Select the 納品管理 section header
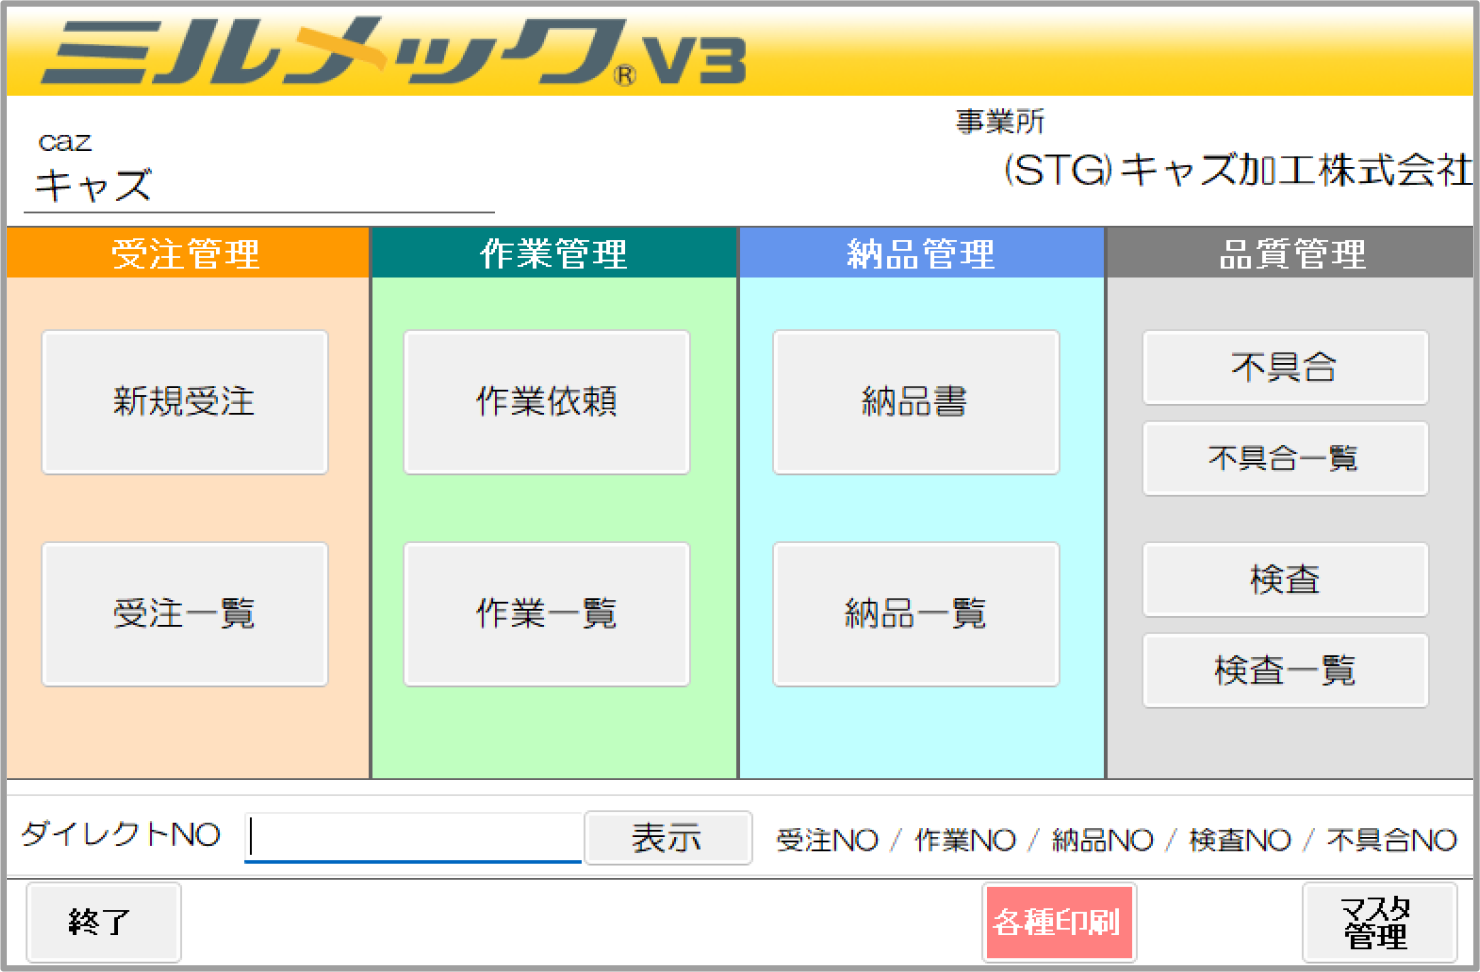Viewport: 1480px width, 972px height. point(921,253)
